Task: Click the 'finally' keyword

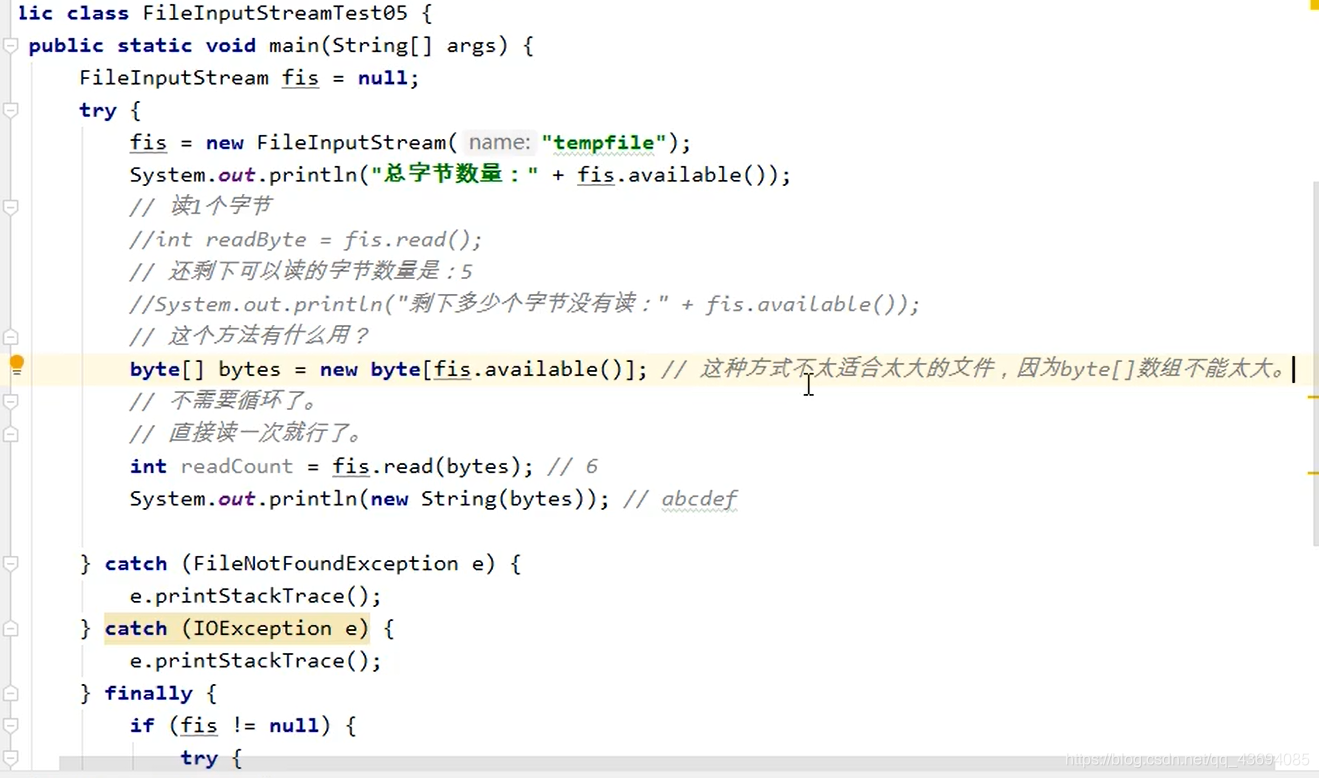Action: [149, 693]
